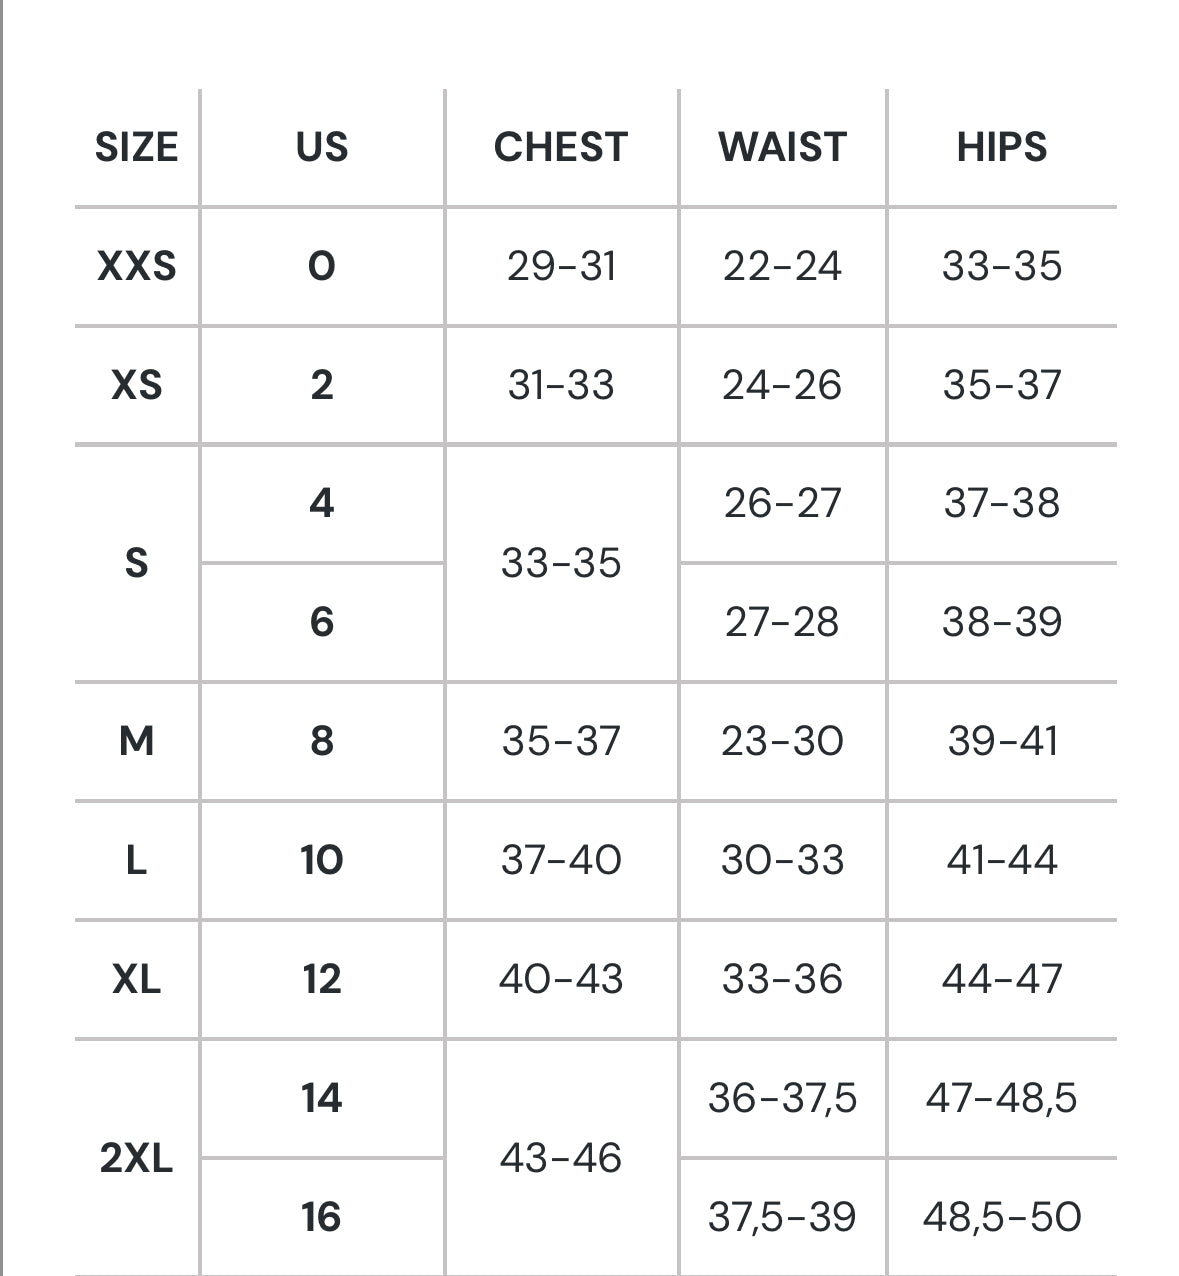Select US size 6 cell

click(322, 622)
